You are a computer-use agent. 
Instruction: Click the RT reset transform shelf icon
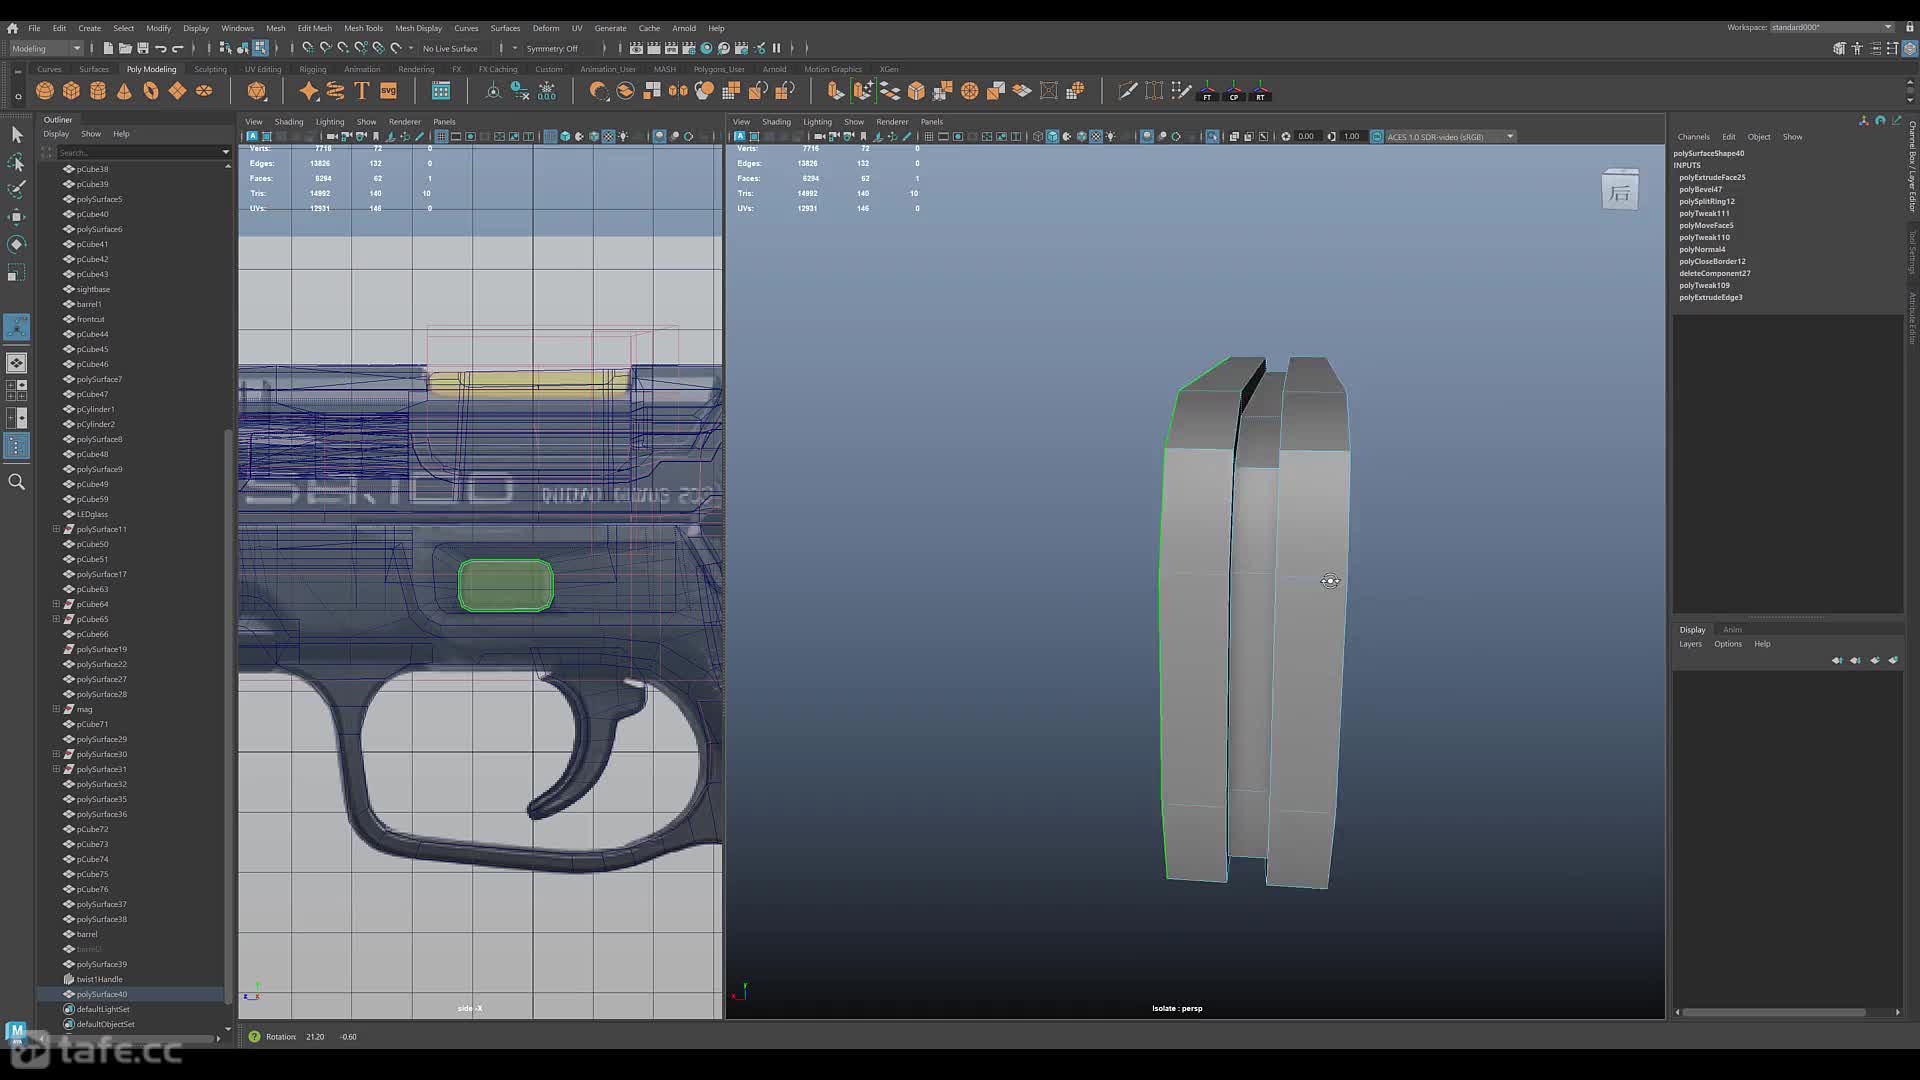tap(1260, 91)
